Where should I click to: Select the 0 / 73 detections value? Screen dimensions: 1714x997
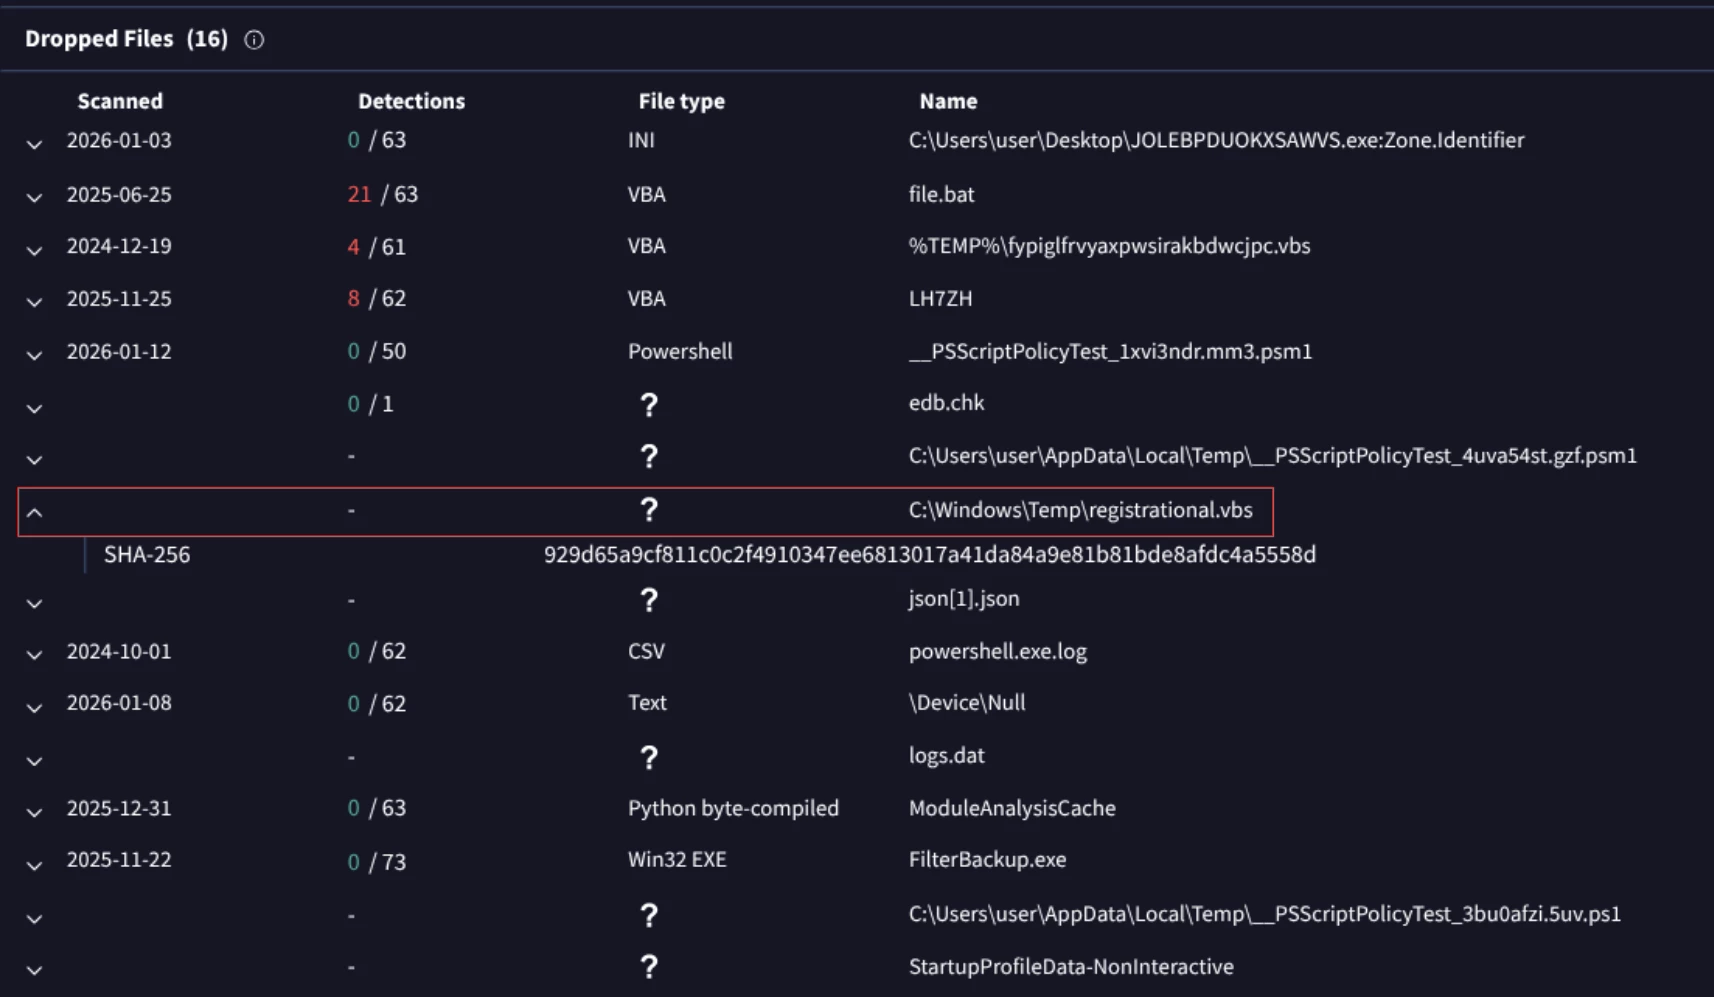pyautogui.click(x=377, y=861)
